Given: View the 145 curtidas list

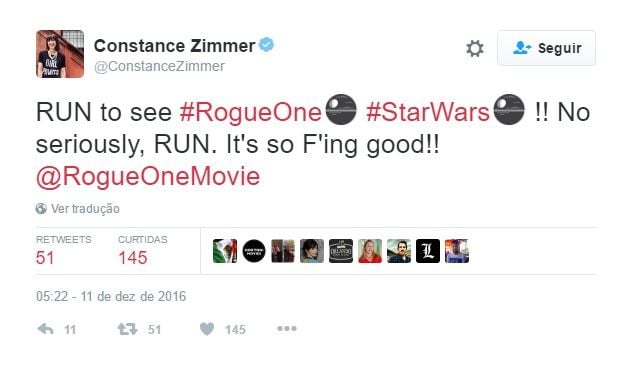Looking at the screenshot, I should (x=142, y=251).
